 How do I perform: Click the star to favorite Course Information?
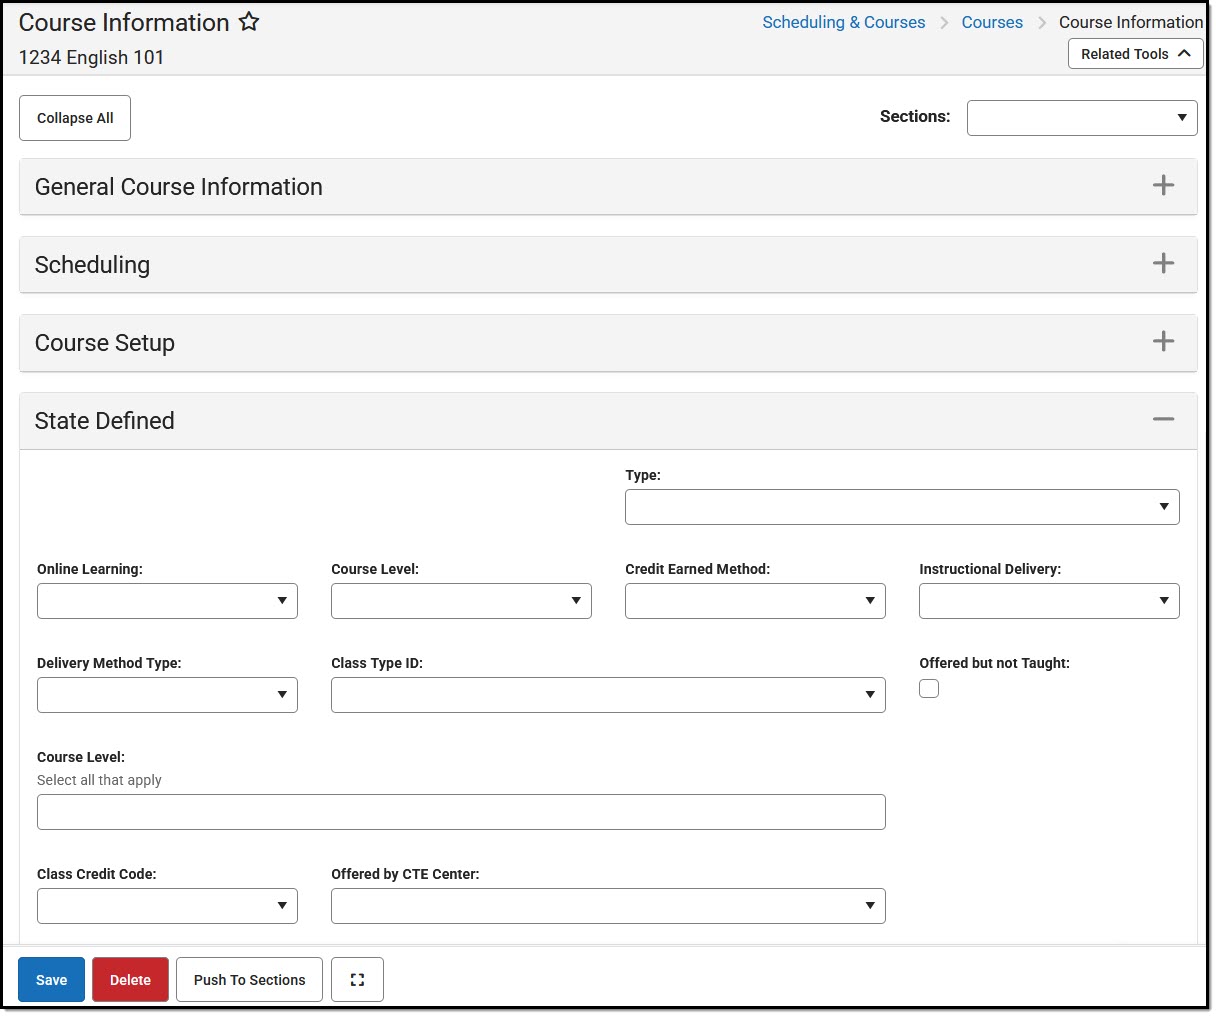pyautogui.click(x=248, y=22)
